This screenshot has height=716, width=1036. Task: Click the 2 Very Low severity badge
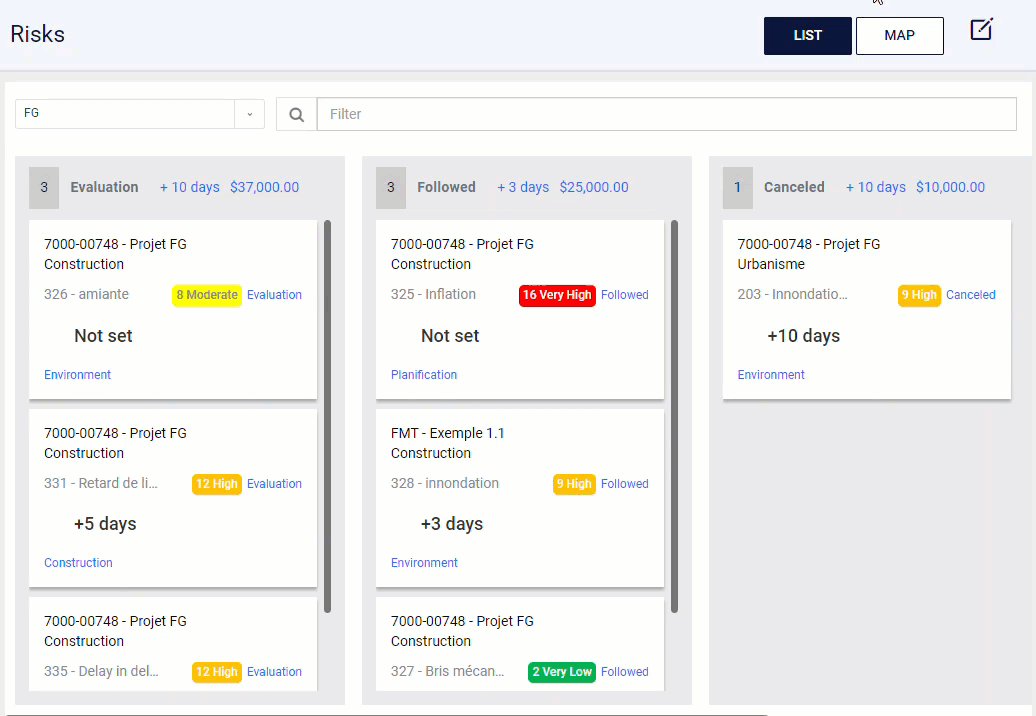point(562,672)
